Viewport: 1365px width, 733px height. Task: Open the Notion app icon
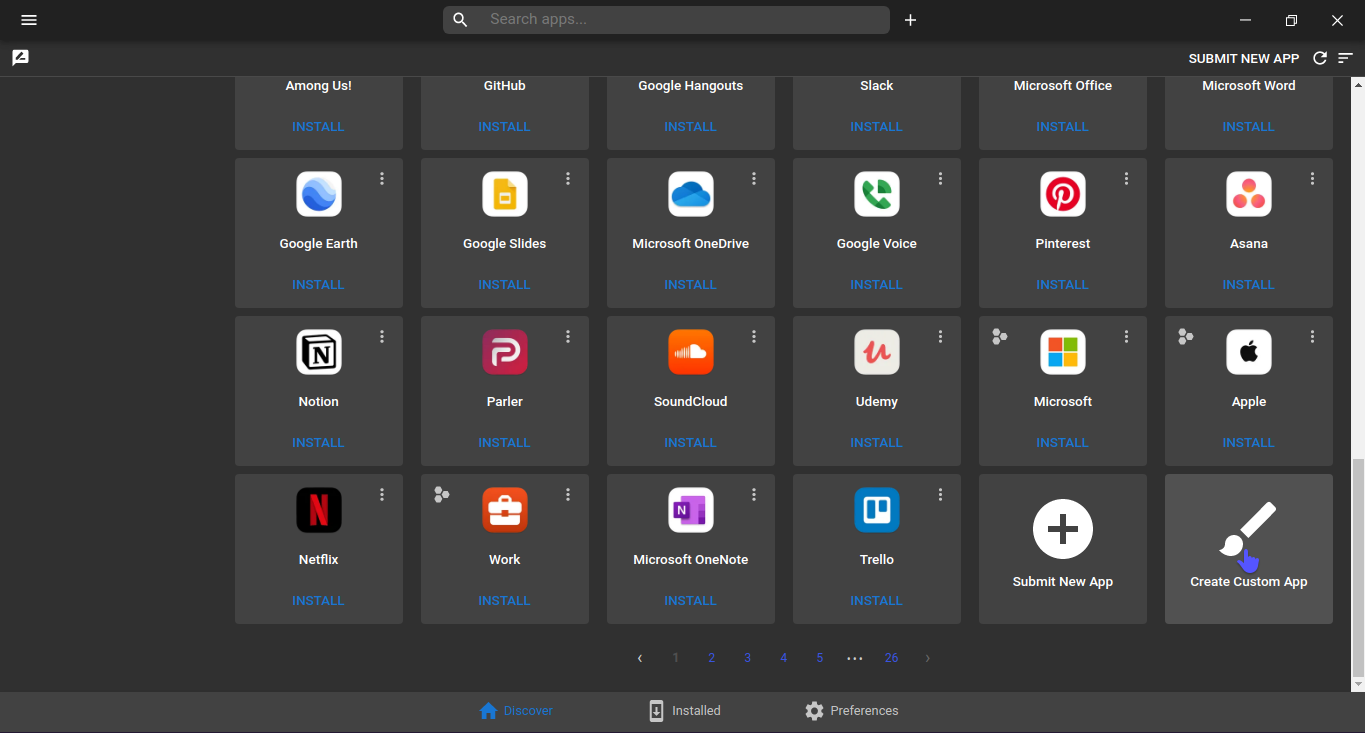point(319,352)
